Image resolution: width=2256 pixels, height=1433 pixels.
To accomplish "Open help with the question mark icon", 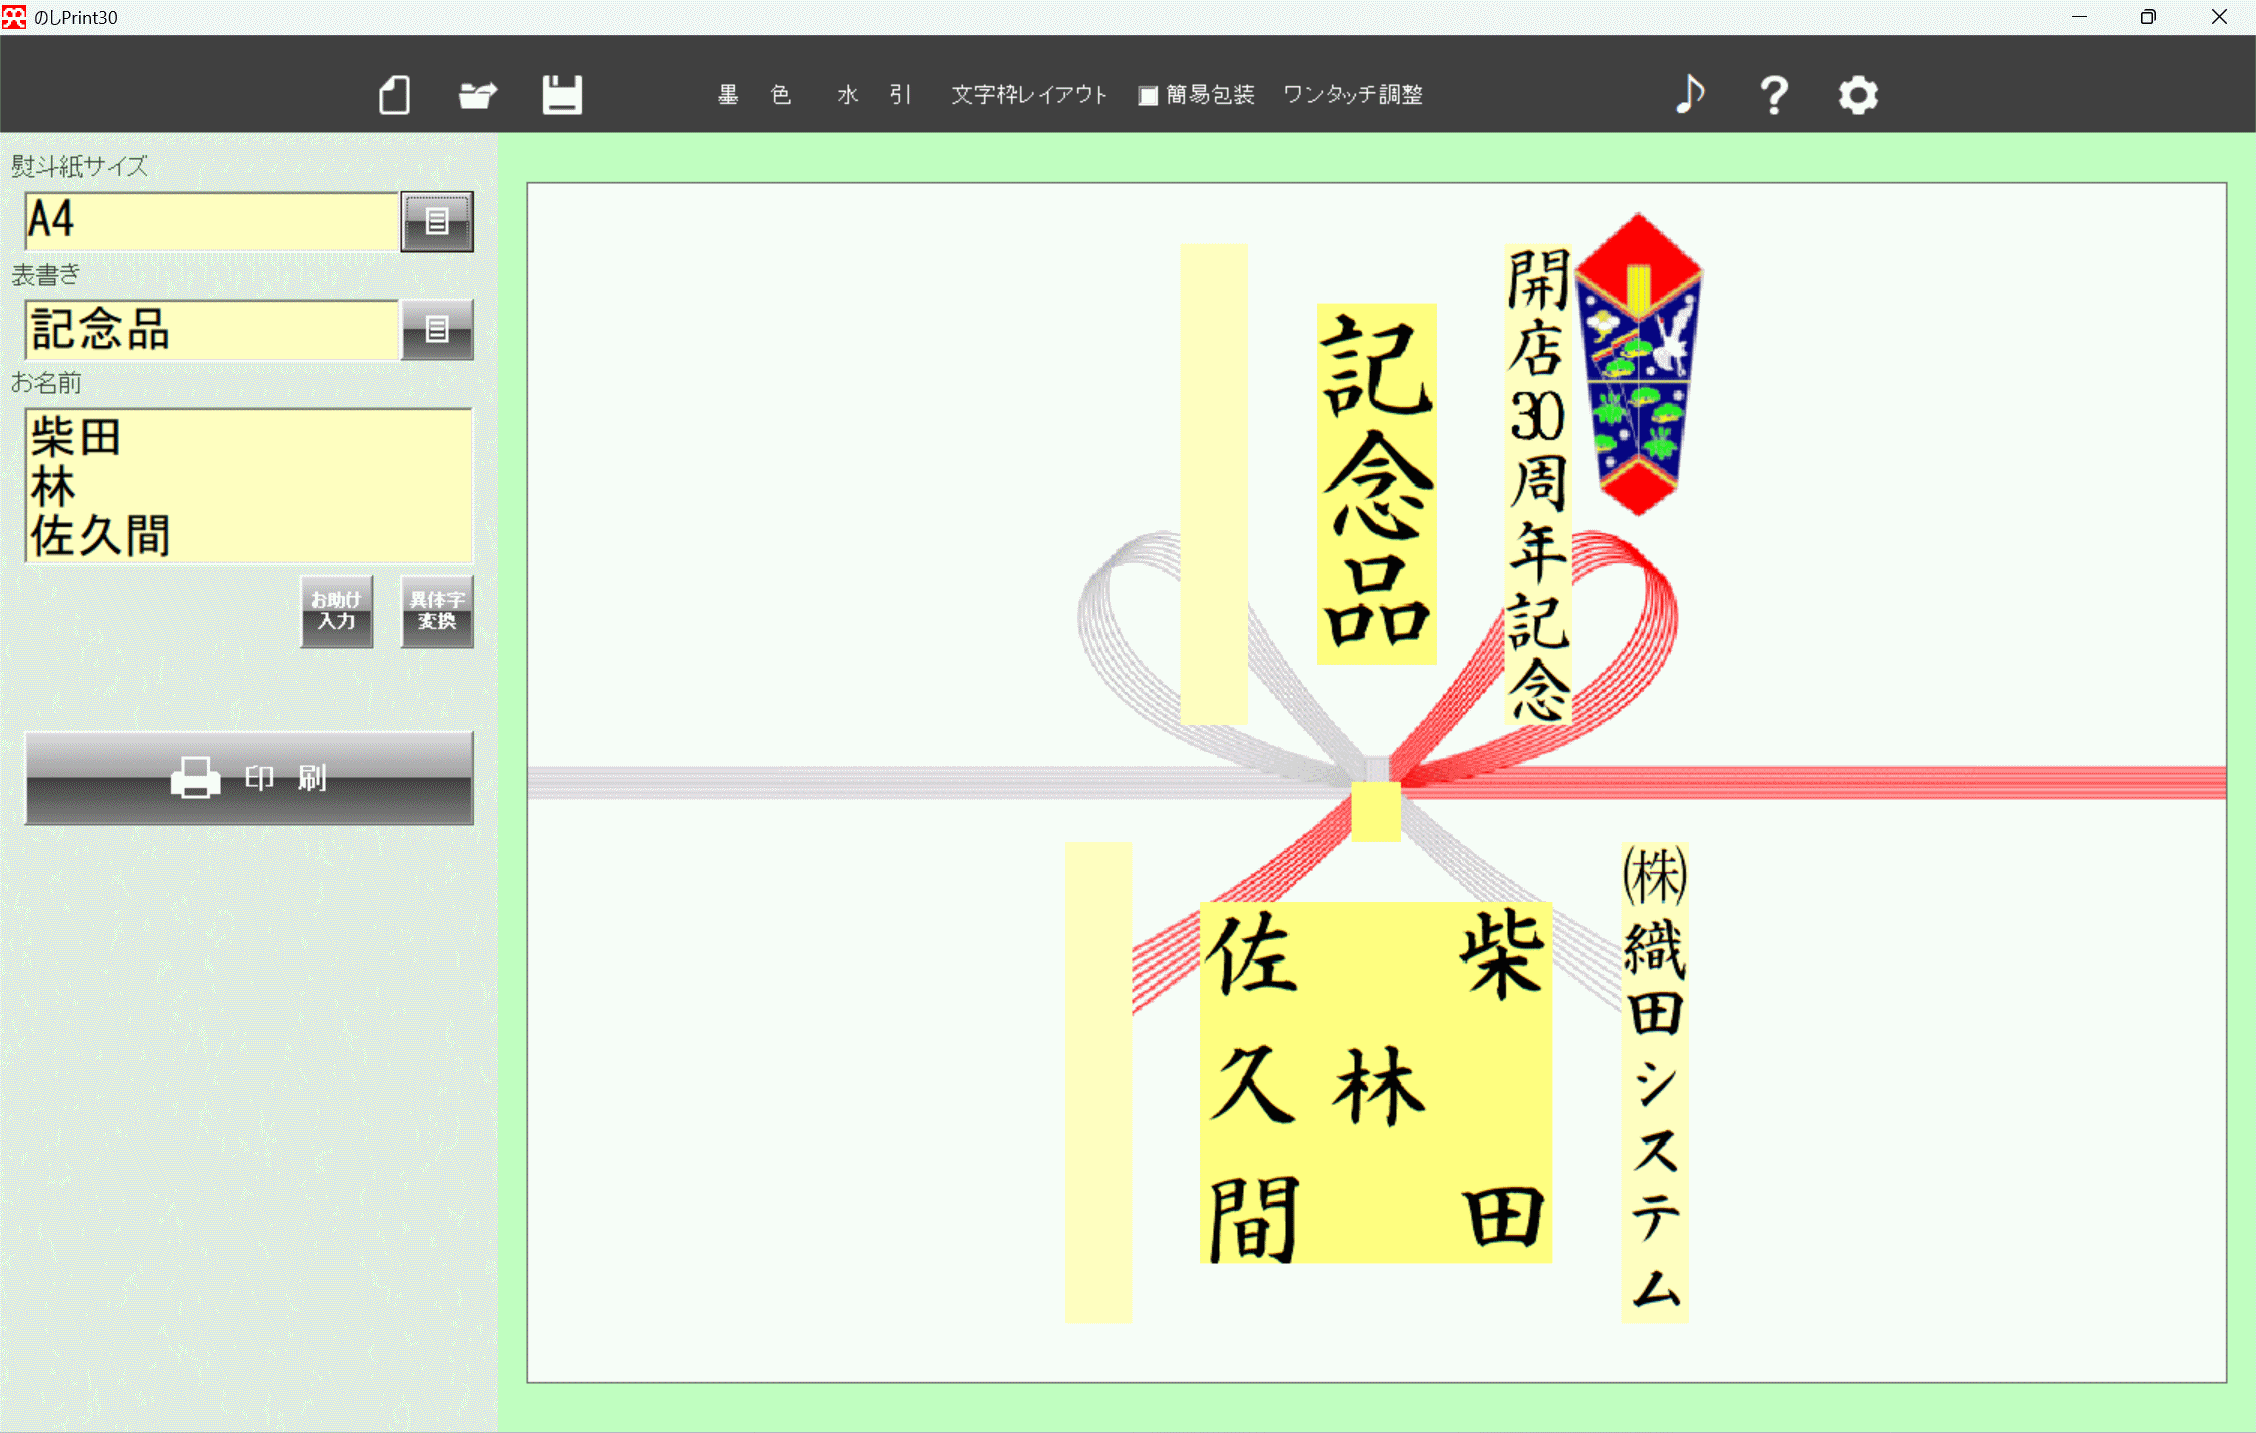I will click(x=1774, y=95).
